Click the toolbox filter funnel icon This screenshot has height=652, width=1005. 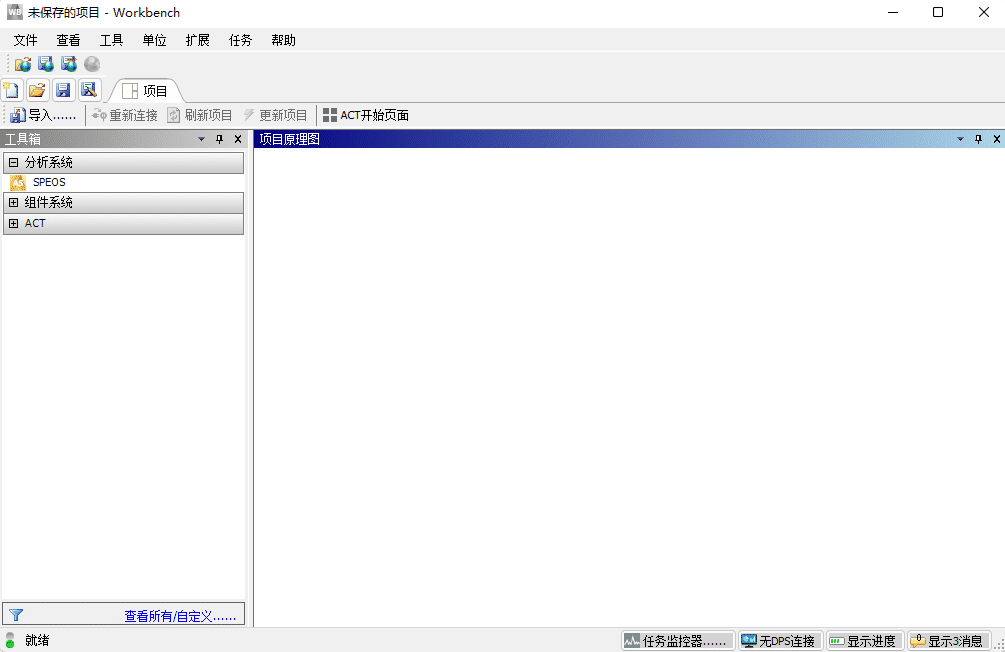coord(16,615)
